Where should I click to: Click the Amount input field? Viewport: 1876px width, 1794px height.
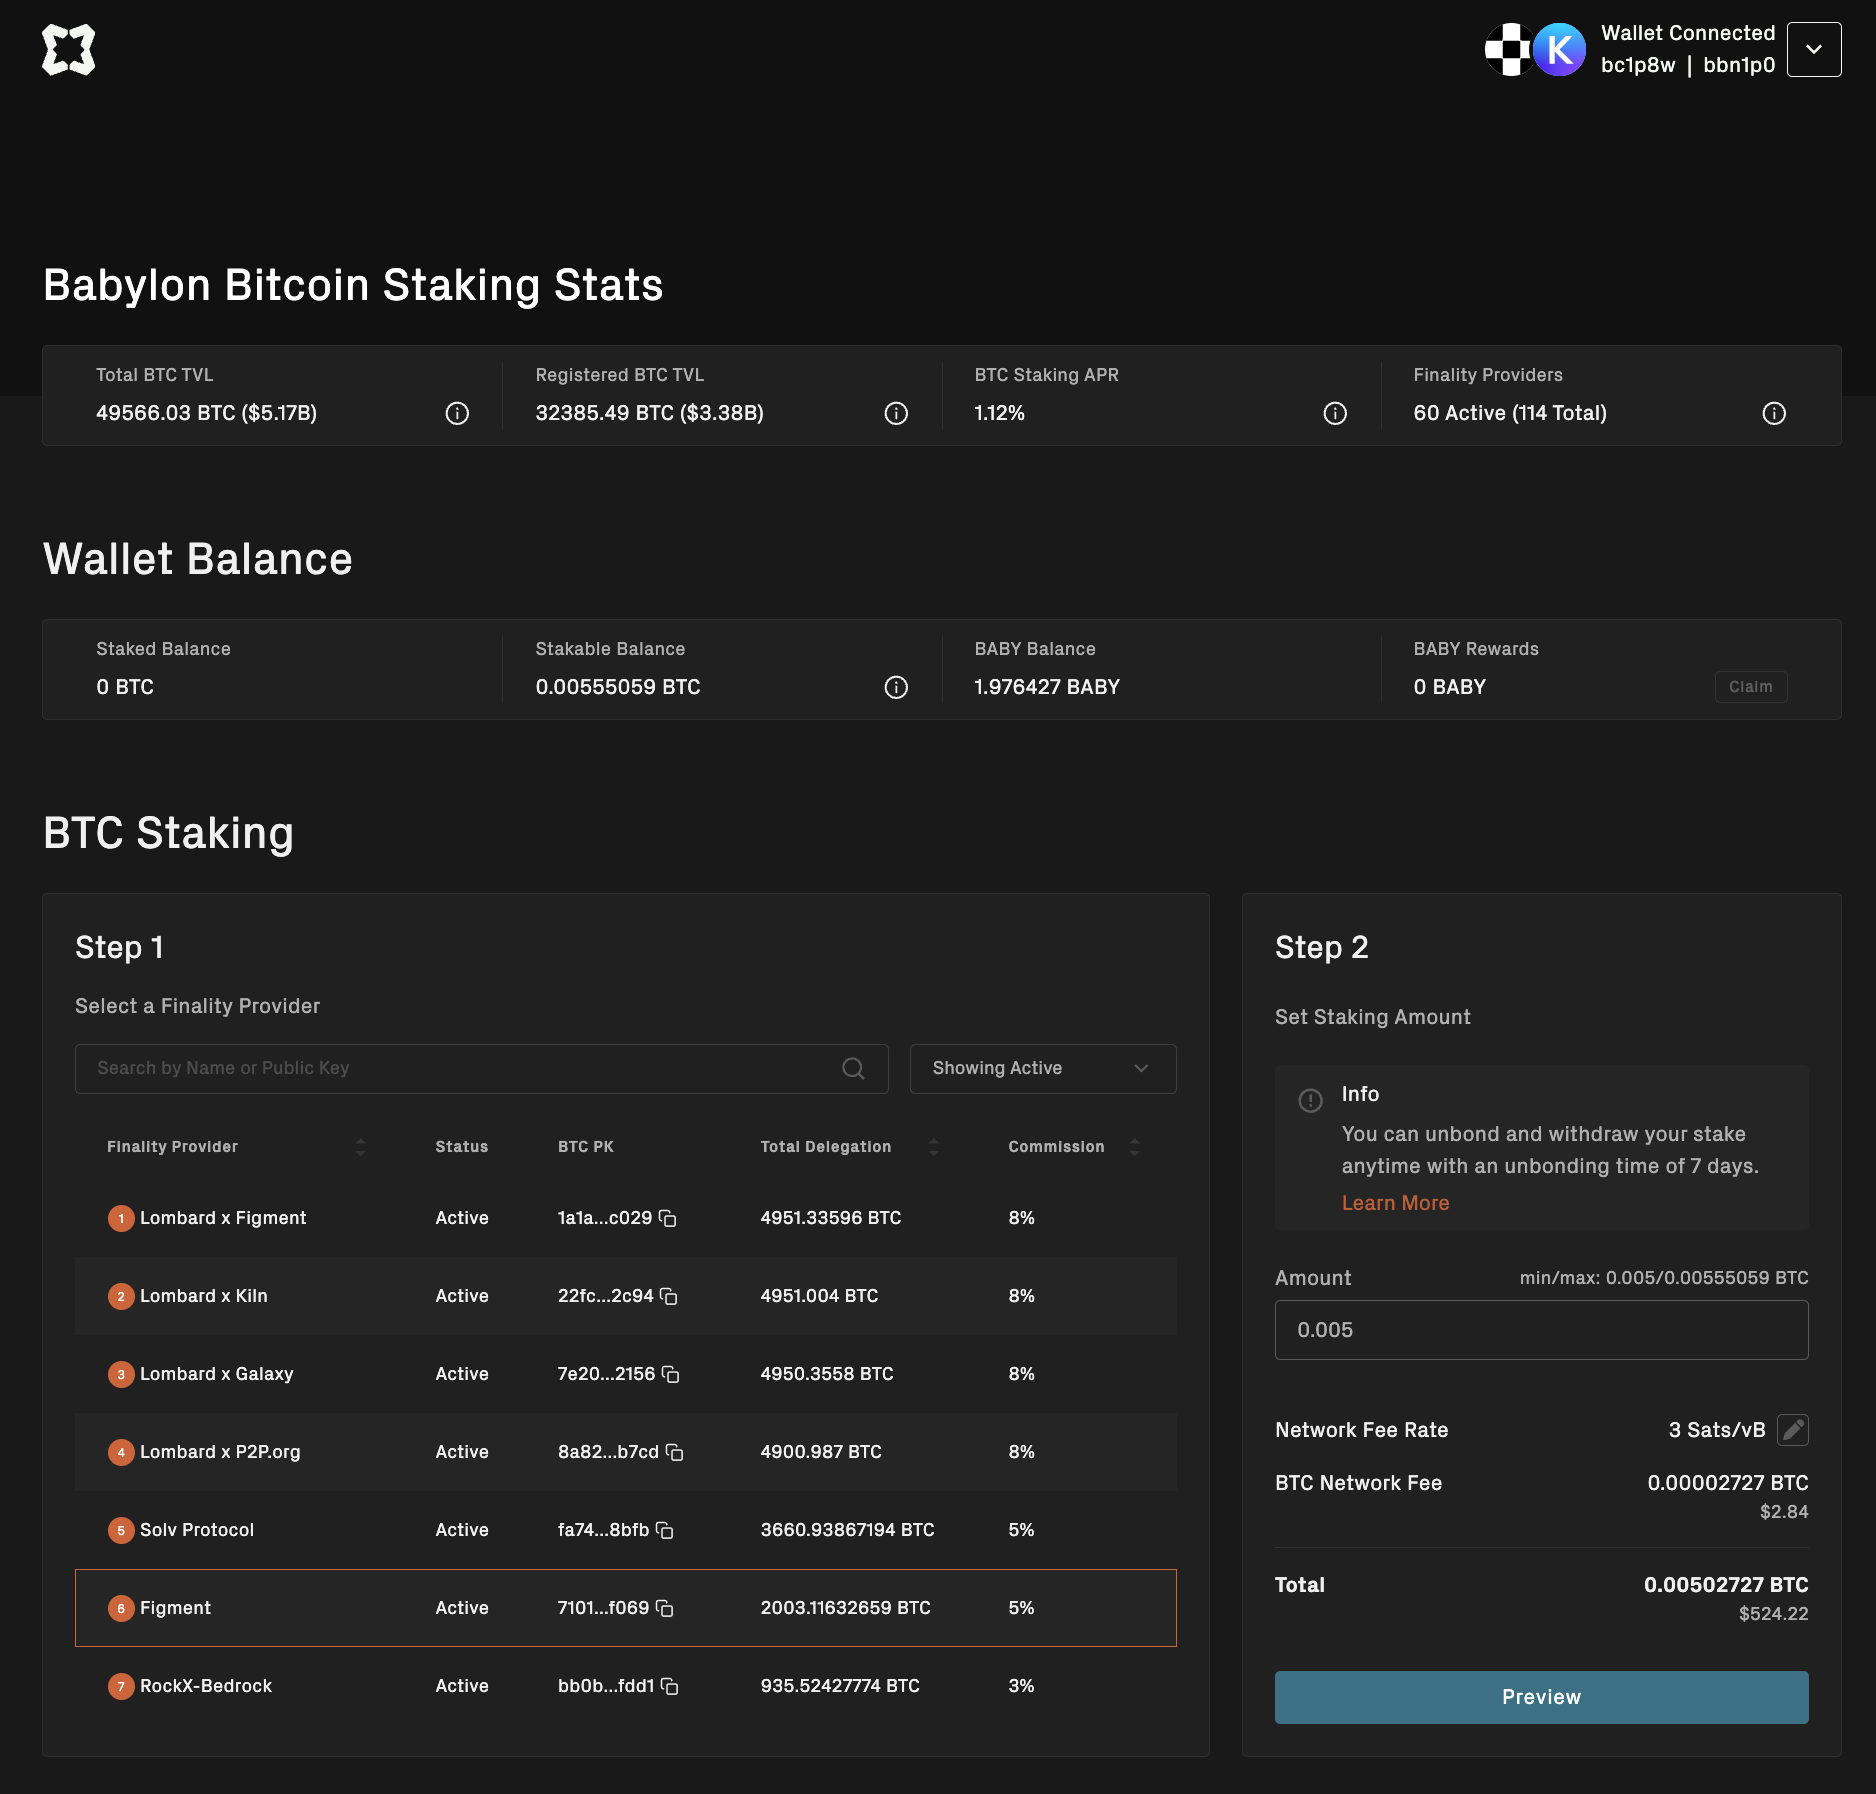point(1541,1330)
